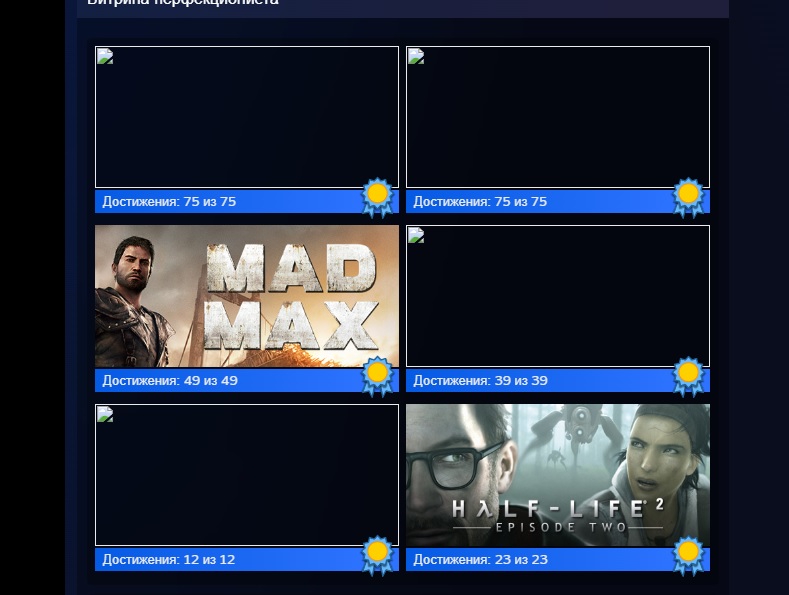Viewport: 789px width, 595px height.
Task: Select left card's Достижения: 75 из 75 text
Action: 169,201
